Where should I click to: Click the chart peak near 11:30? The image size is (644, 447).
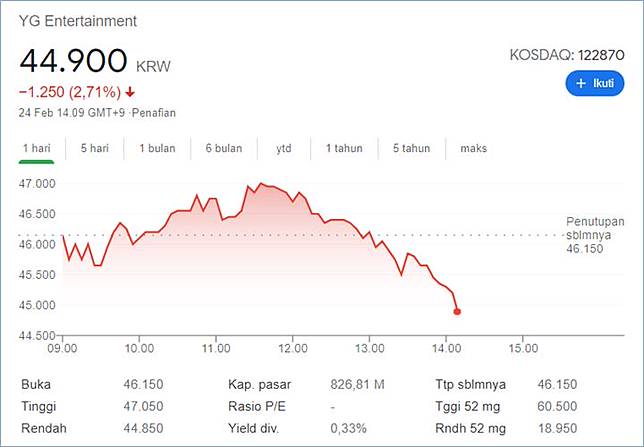pos(261,184)
